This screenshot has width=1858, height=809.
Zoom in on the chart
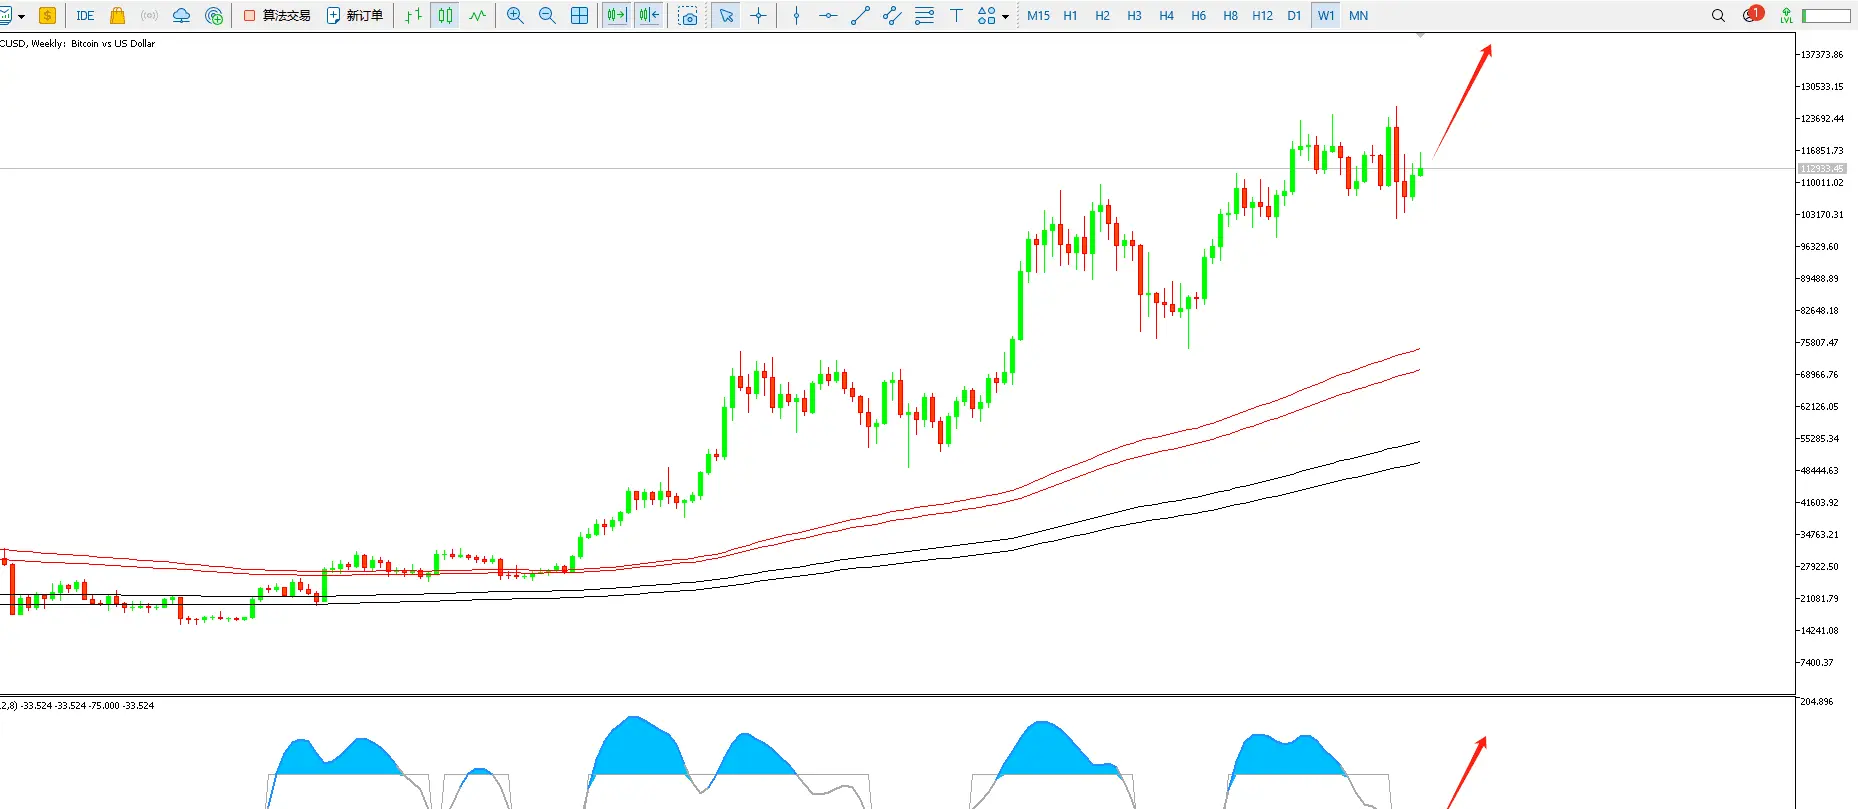point(515,15)
